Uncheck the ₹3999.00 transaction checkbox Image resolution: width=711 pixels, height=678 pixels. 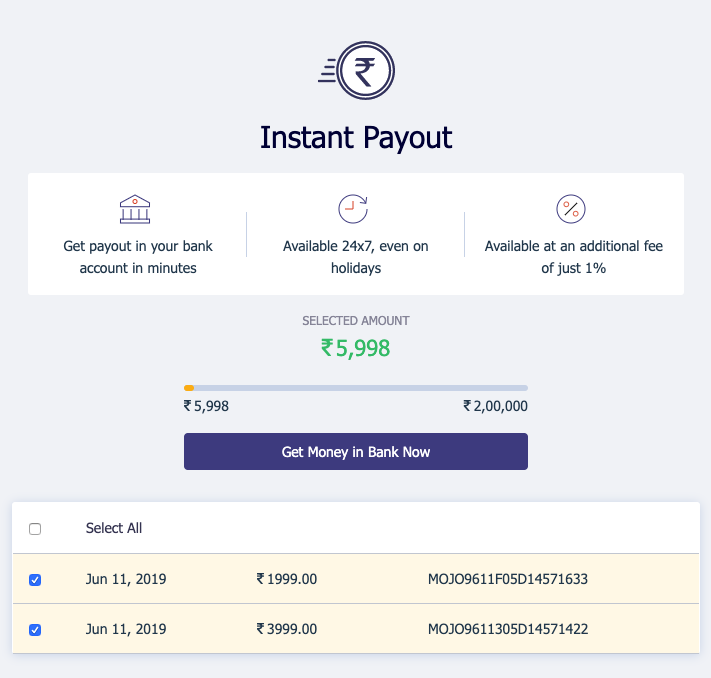tap(35, 630)
